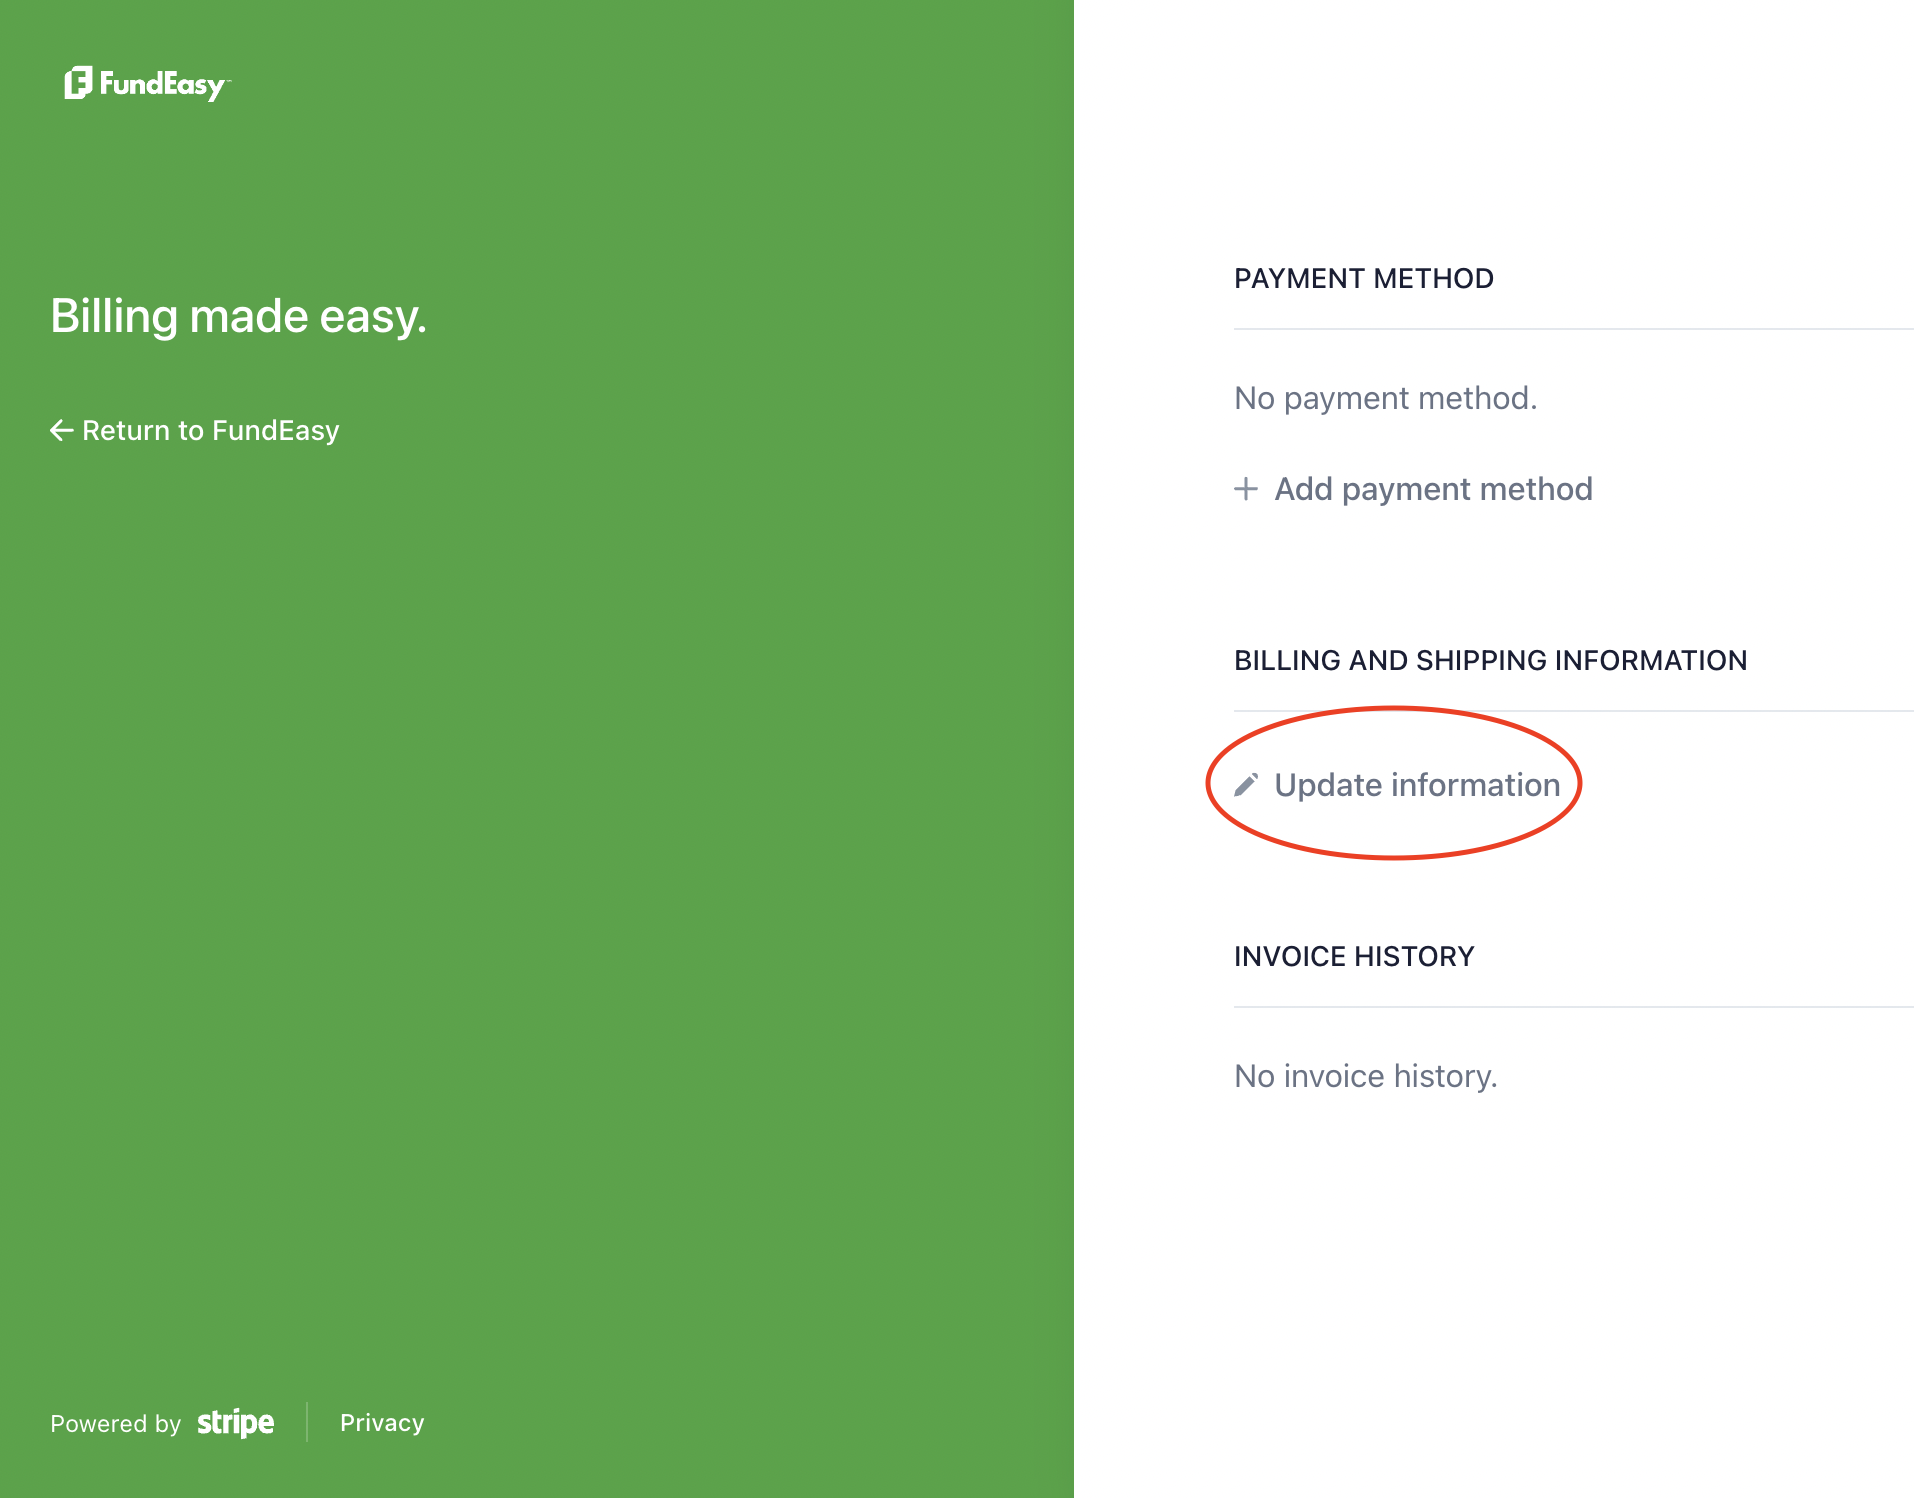This screenshot has height=1498, width=1914.
Task: Click the Powered by text
Action: 116,1423
